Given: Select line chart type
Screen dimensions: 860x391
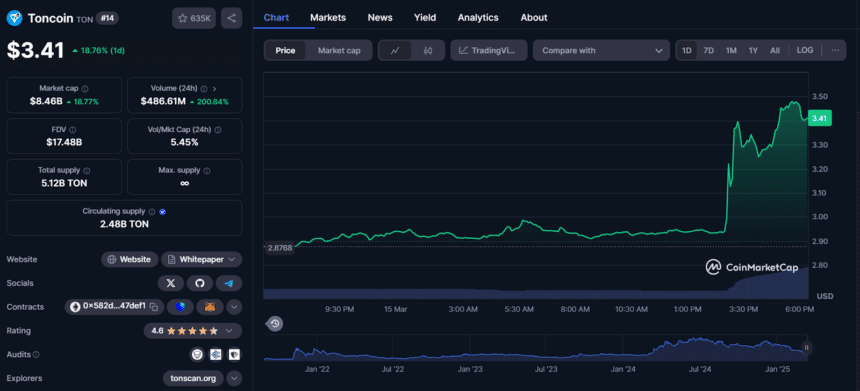Looking at the screenshot, I should coord(395,50).
